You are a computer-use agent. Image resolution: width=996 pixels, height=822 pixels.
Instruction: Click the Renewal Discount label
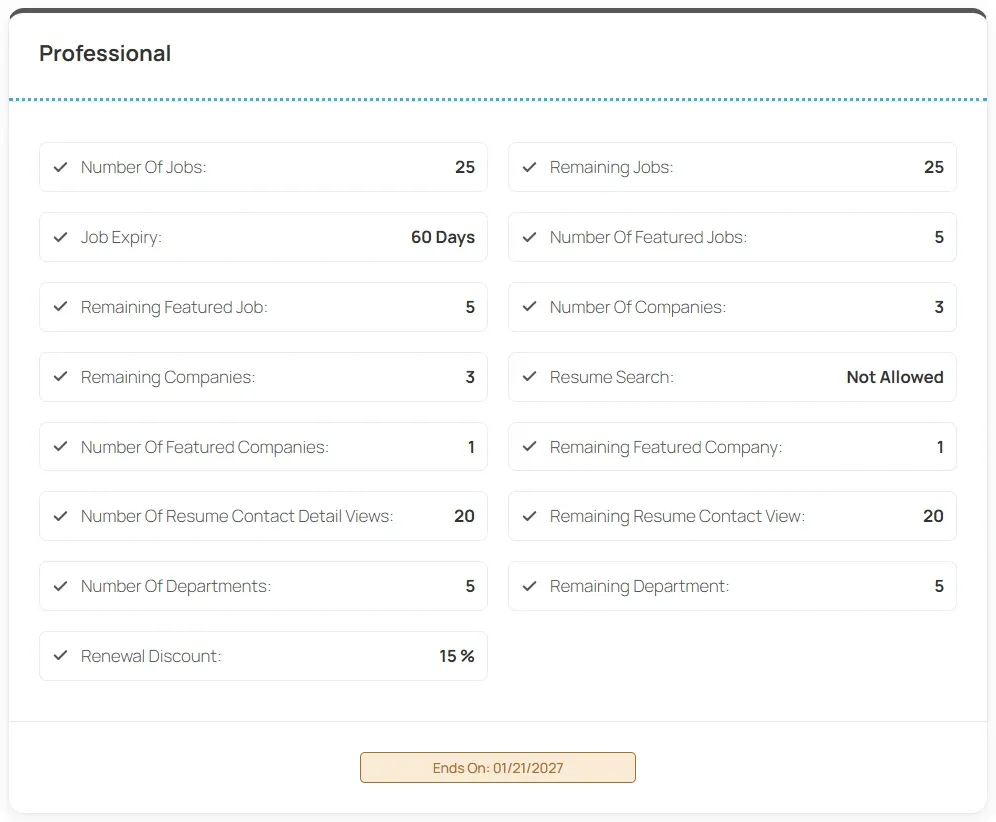pyautogui.click(x=151, y=656)
